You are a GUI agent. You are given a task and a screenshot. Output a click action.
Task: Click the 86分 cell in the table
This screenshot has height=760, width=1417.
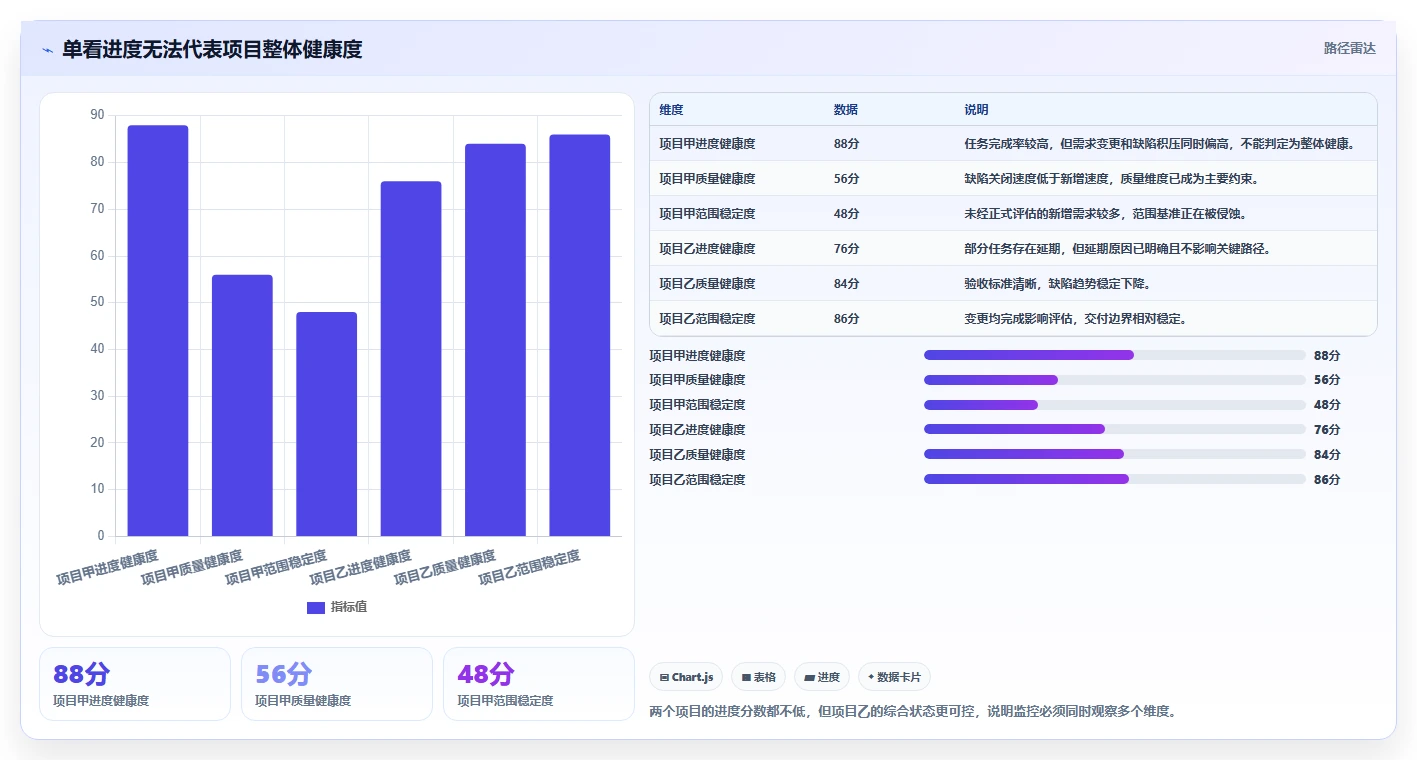point(846,319)
